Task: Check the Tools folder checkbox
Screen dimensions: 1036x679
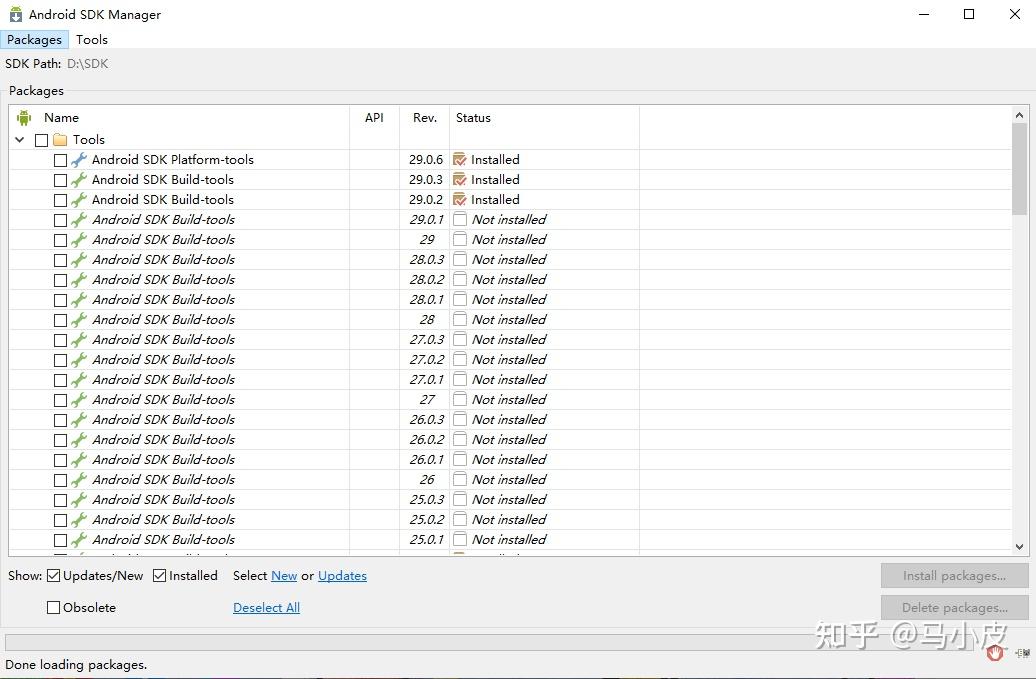Action: click(42, 140)
